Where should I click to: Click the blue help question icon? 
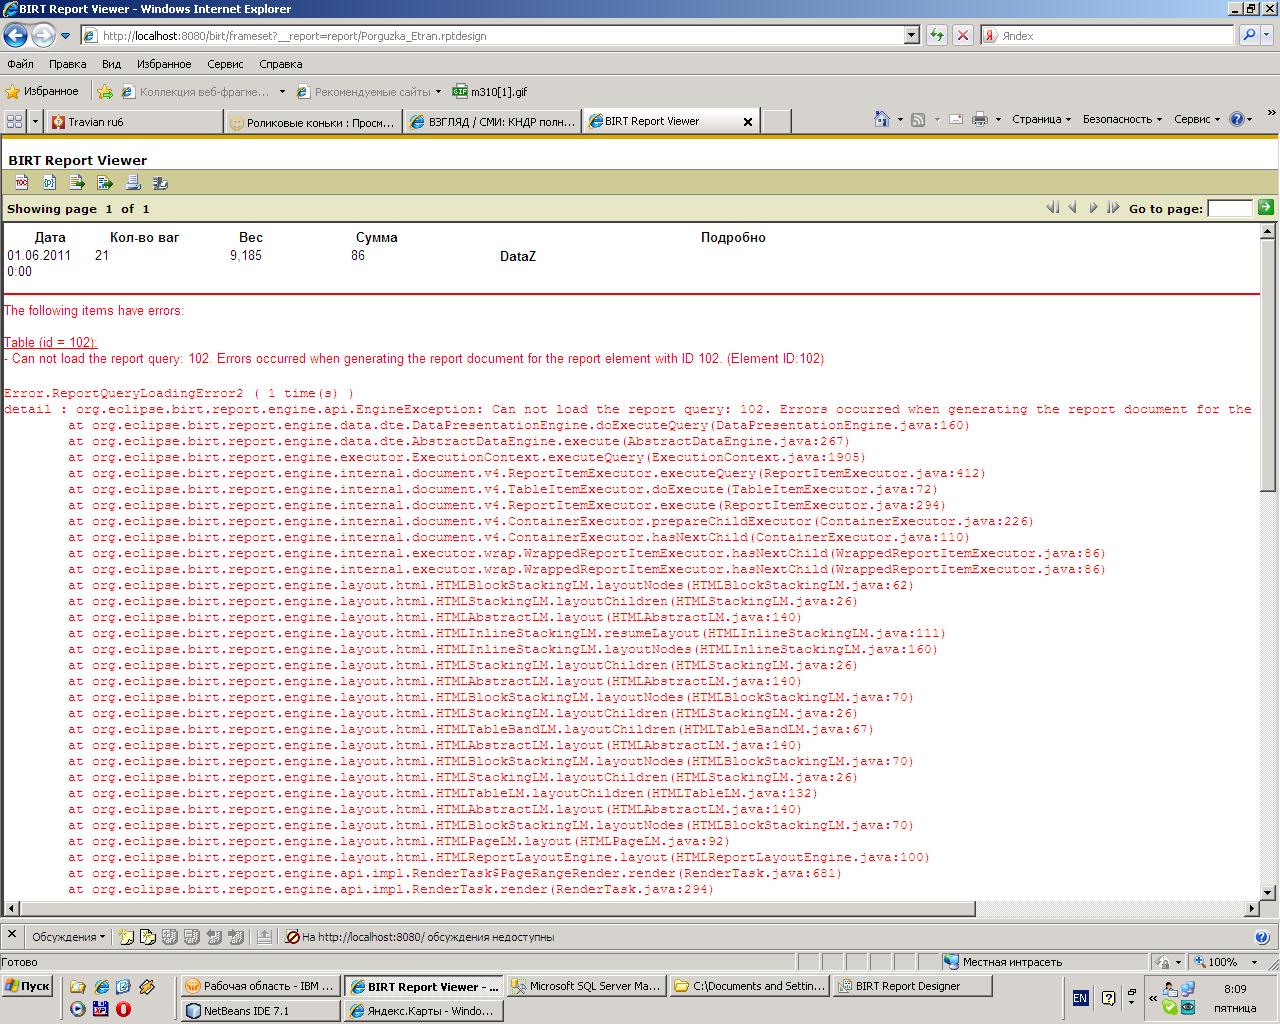[1237, 119]
